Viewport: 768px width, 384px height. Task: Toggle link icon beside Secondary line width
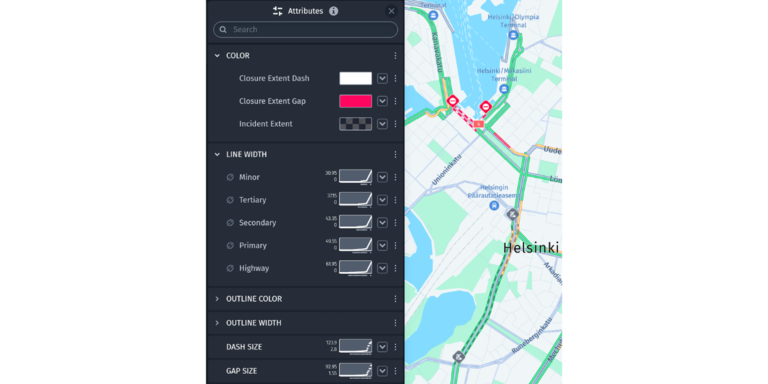(230, 223)
